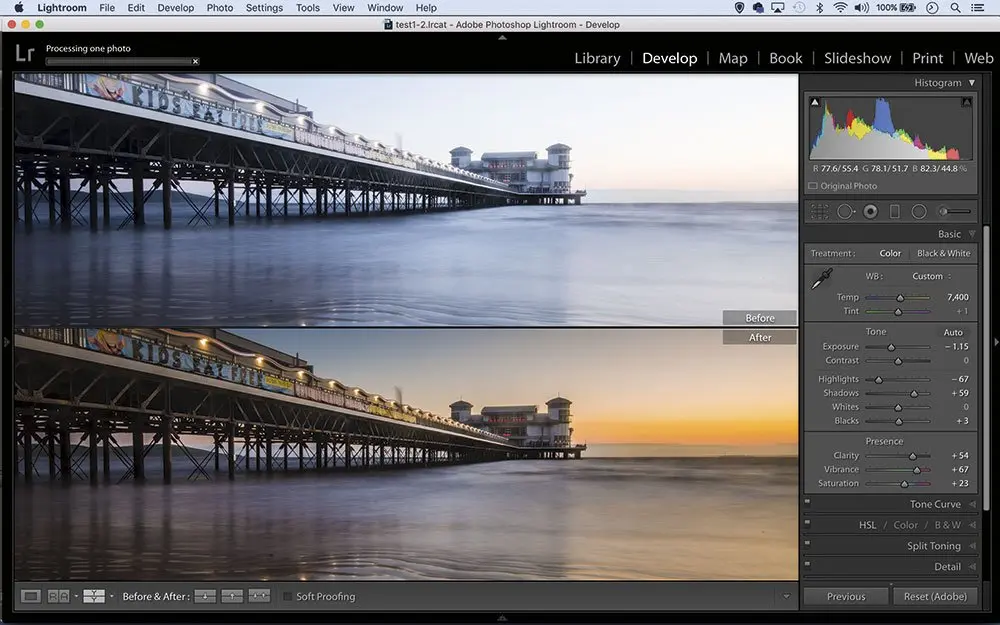Cancel the photo processing progress bar
This screenshot has width=1000, height=625.
point(195,61)
